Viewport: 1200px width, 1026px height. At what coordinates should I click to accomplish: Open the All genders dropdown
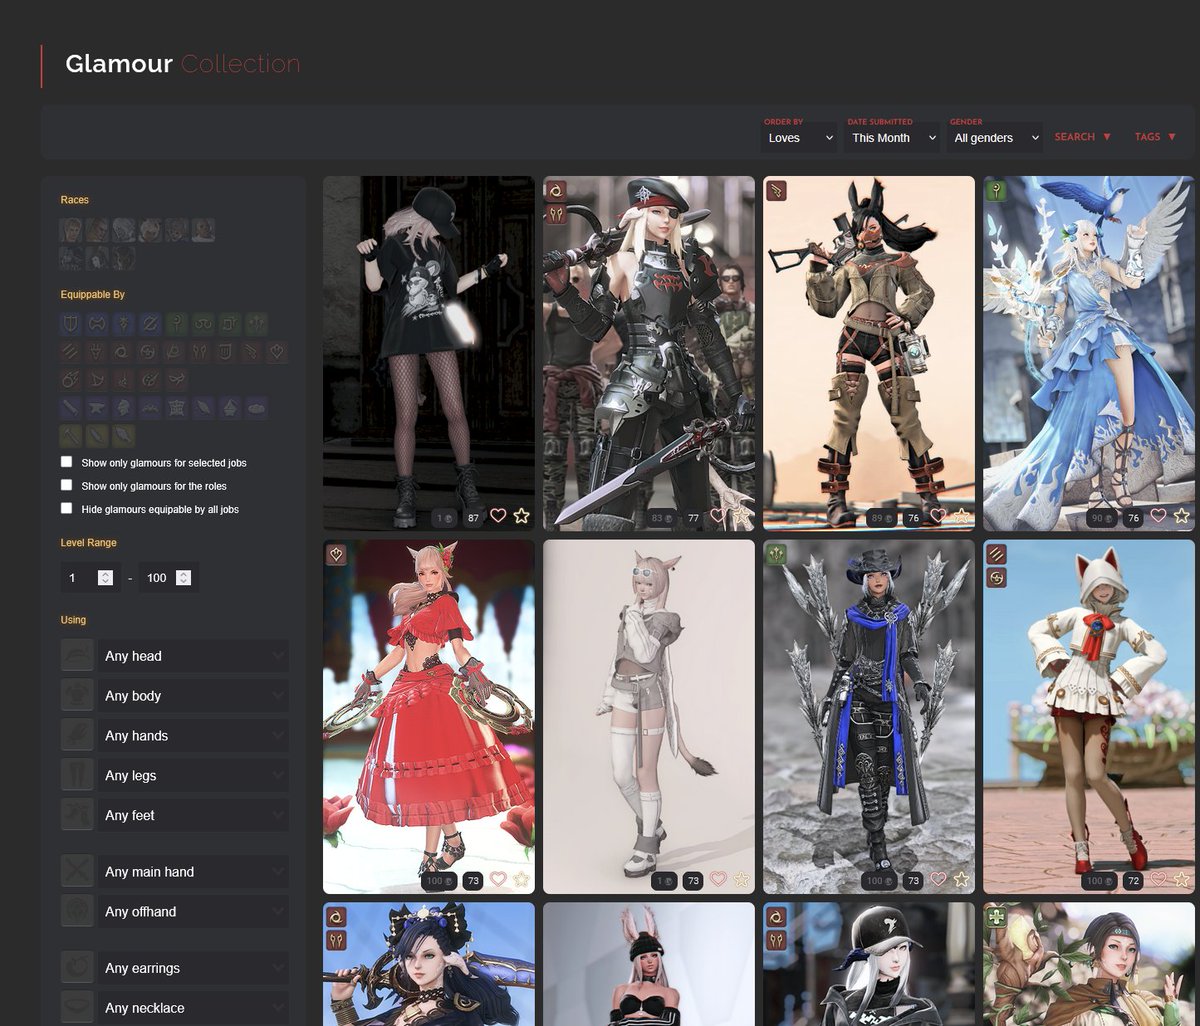tap(995, 138)
